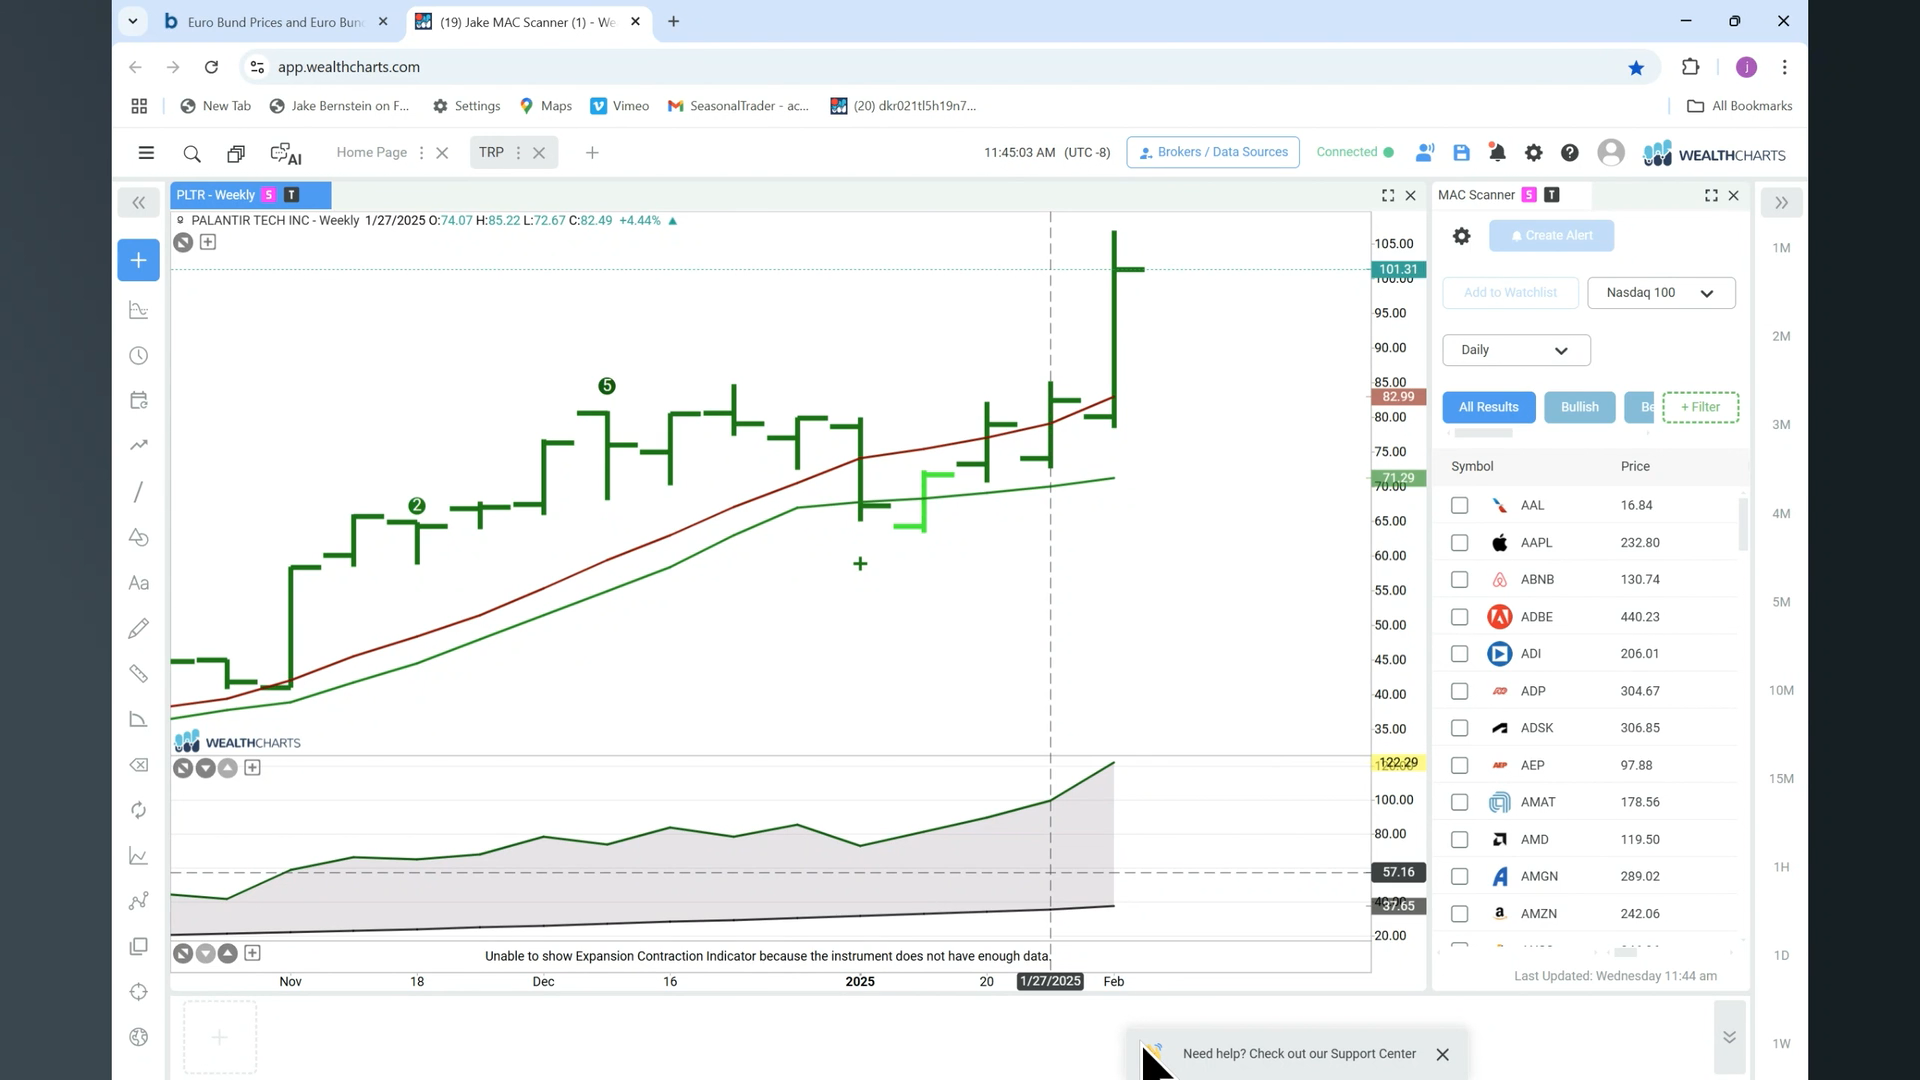Click the save layout floppy icon
The height and width of the screenshot is (1080, 1920).
[1462, 153]
